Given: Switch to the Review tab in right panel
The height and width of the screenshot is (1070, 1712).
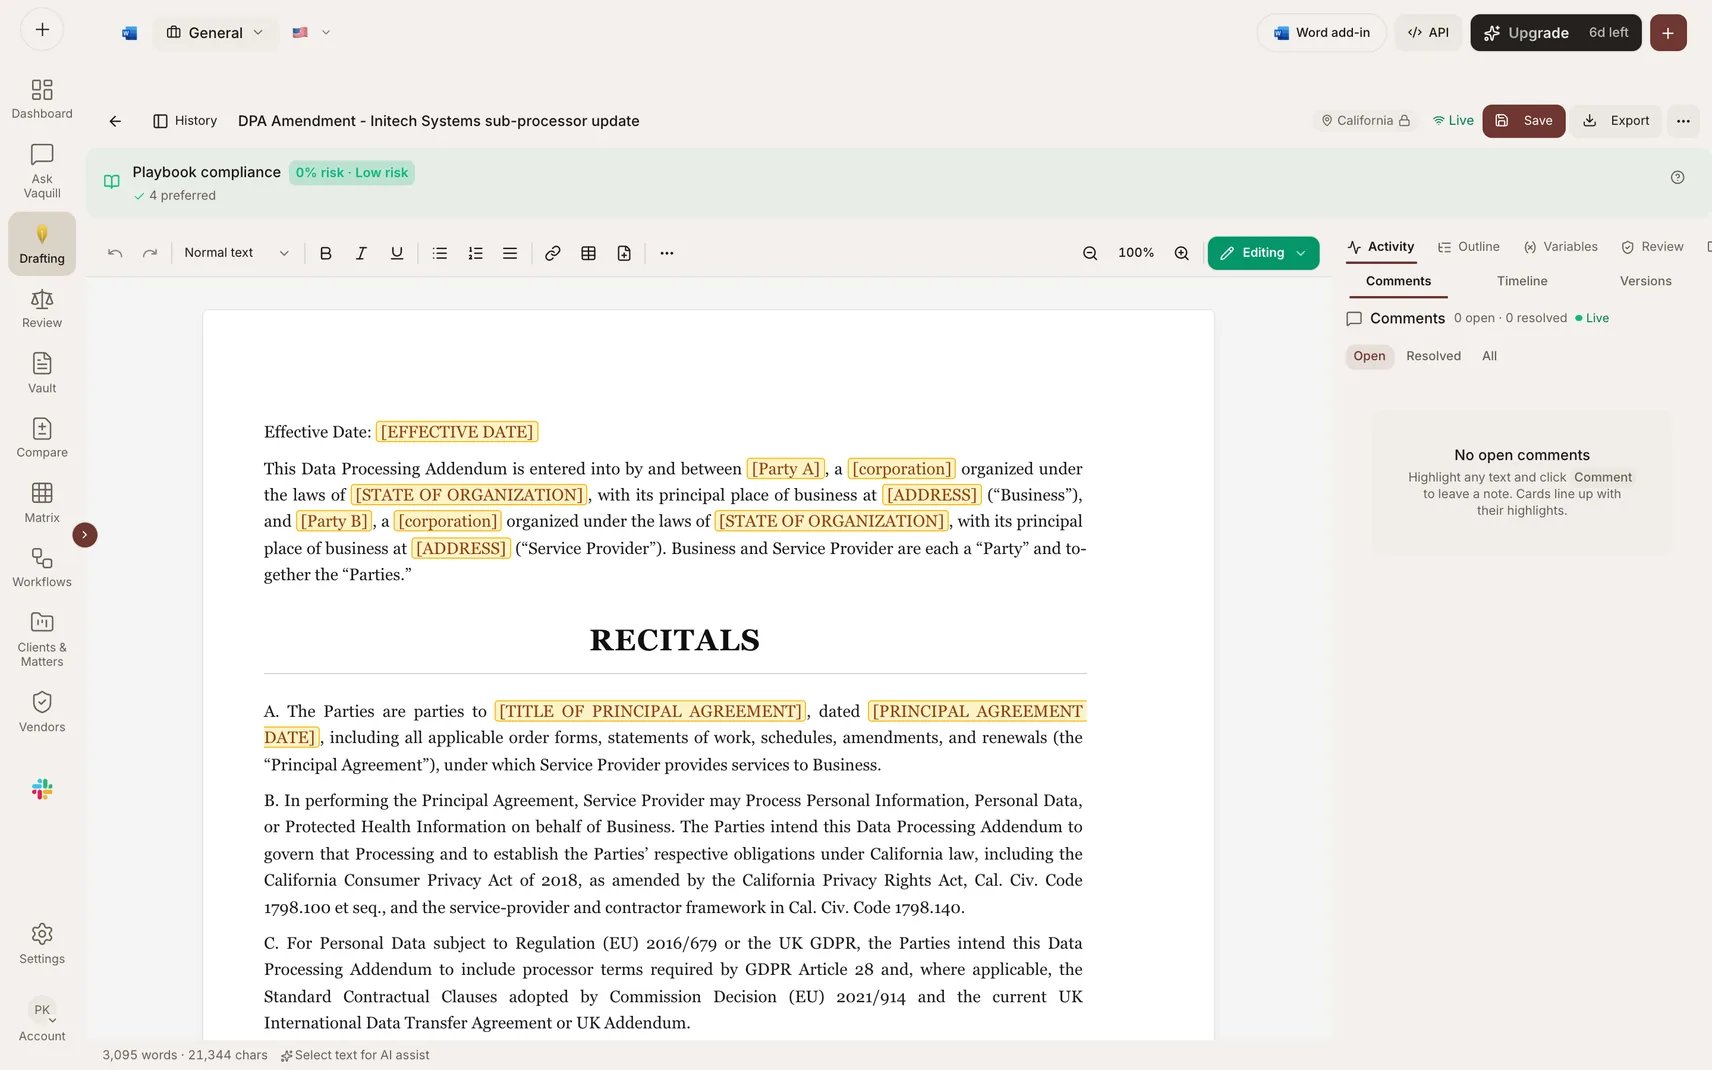Looking at the screenshot, I should (1652, 247).
